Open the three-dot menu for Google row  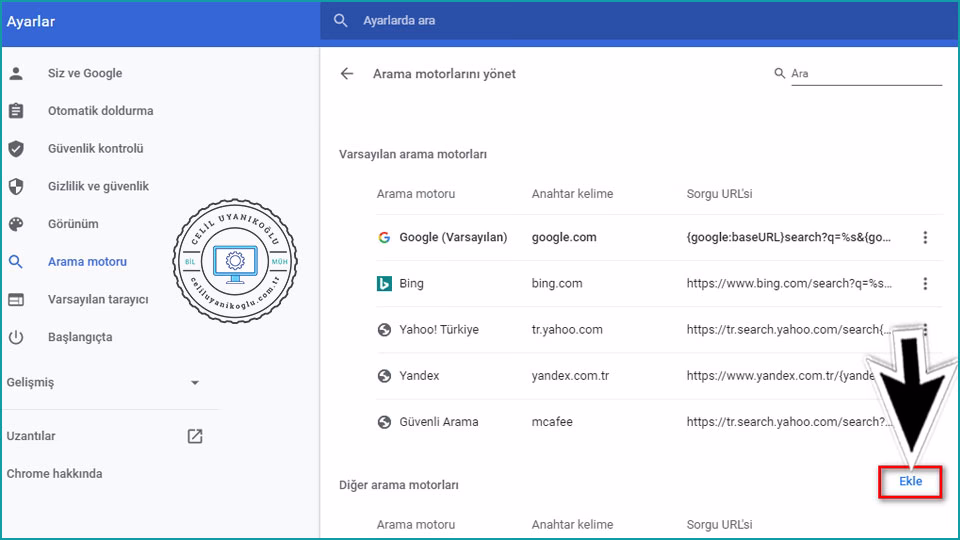click(925, 238)
